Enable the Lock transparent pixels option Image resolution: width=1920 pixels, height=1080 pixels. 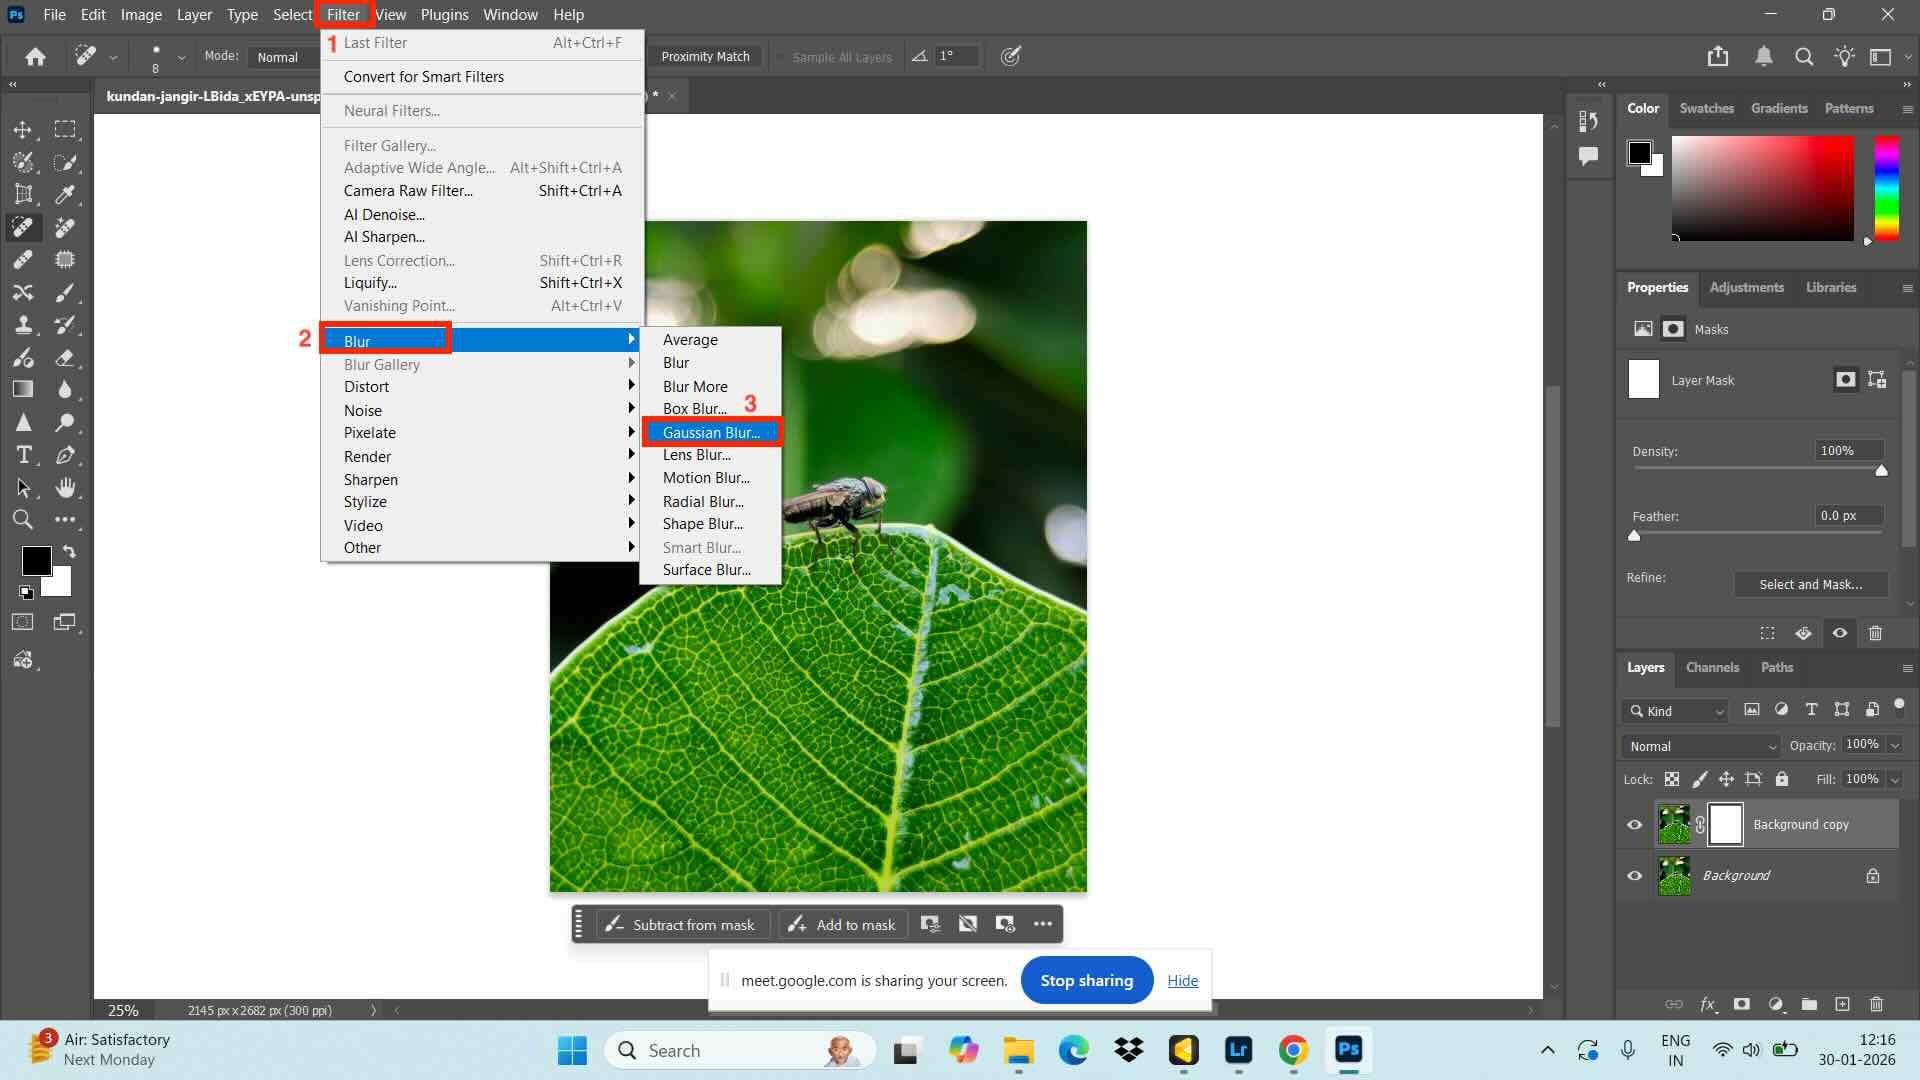(x=1671, y=779)
